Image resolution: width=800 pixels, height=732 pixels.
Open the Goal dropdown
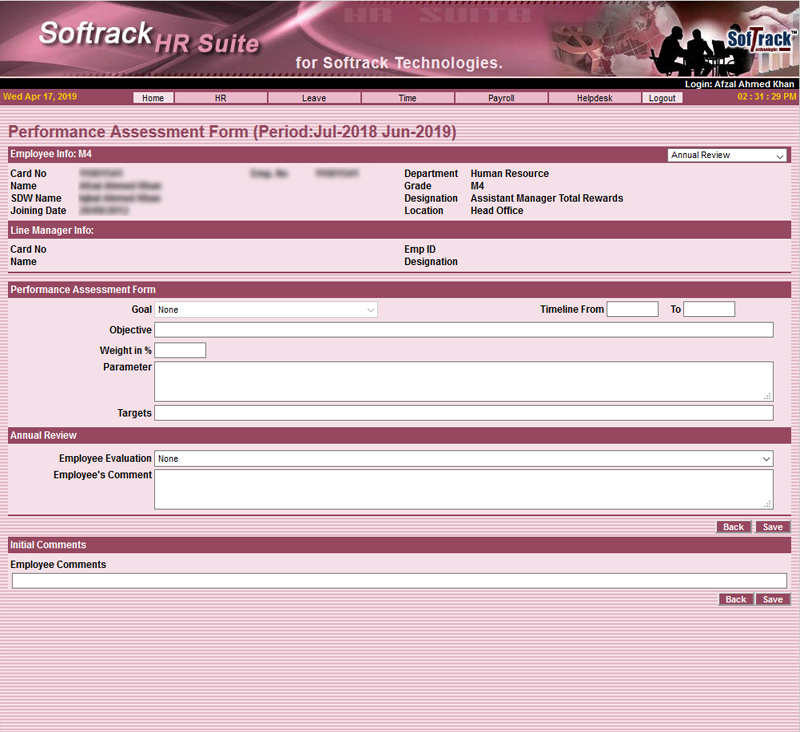(x=265, y=310)
